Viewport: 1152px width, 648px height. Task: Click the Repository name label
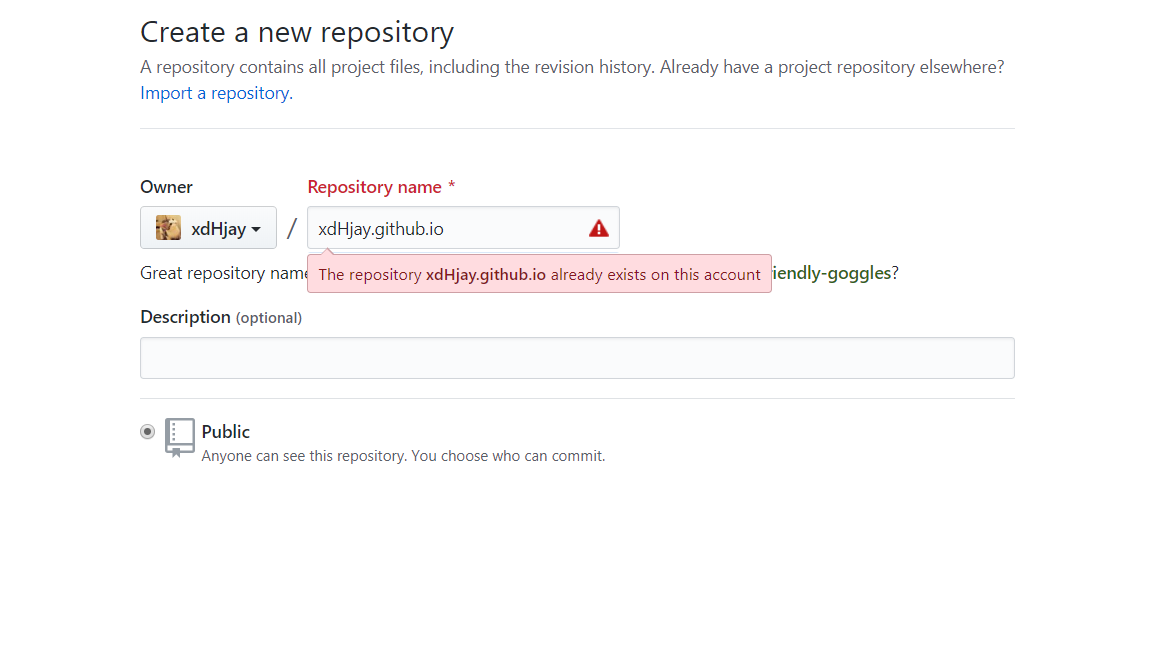[x=375, y=187]
